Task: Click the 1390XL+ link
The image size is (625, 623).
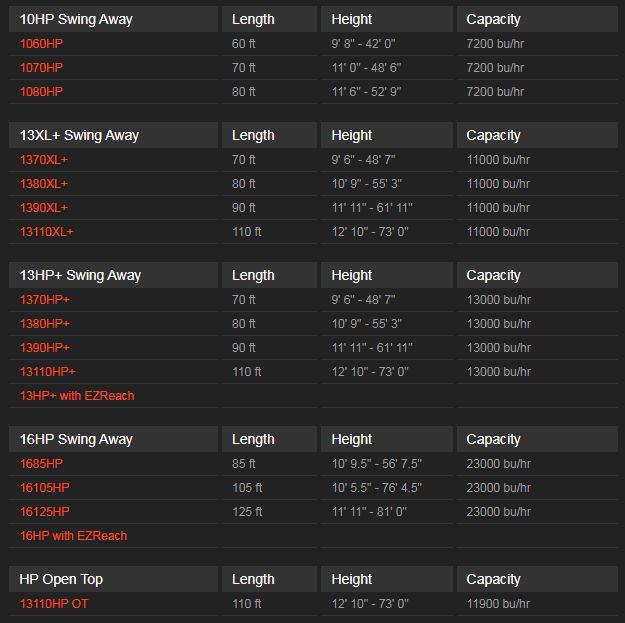Action: tap(44, 208)
